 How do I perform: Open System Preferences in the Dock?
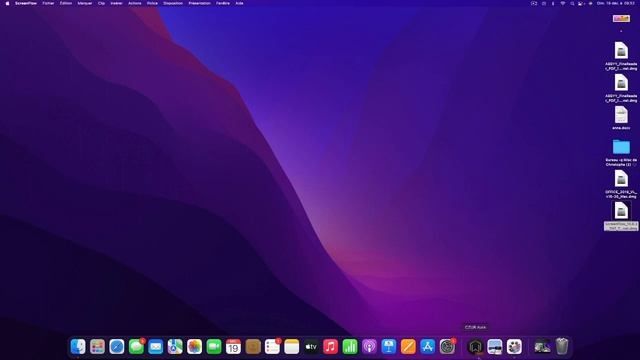(x=447, y=347)
